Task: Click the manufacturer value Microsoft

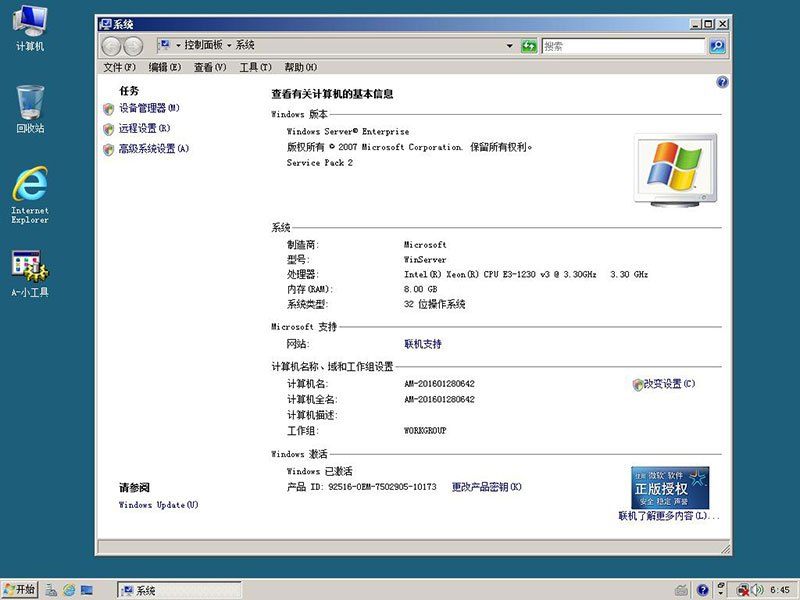Action: (x=425, y=245)
